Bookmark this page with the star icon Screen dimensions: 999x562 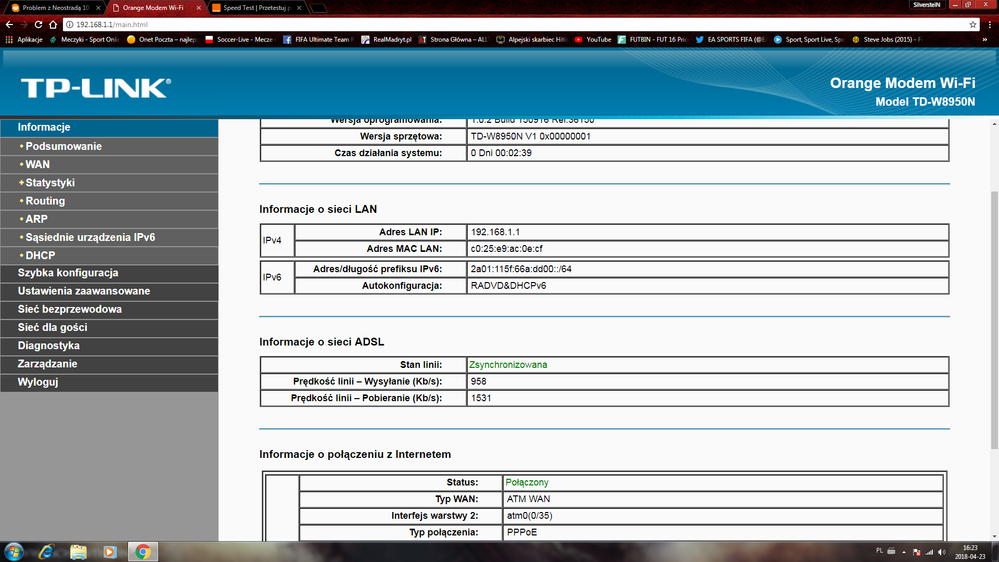click(x=973, y=24)
